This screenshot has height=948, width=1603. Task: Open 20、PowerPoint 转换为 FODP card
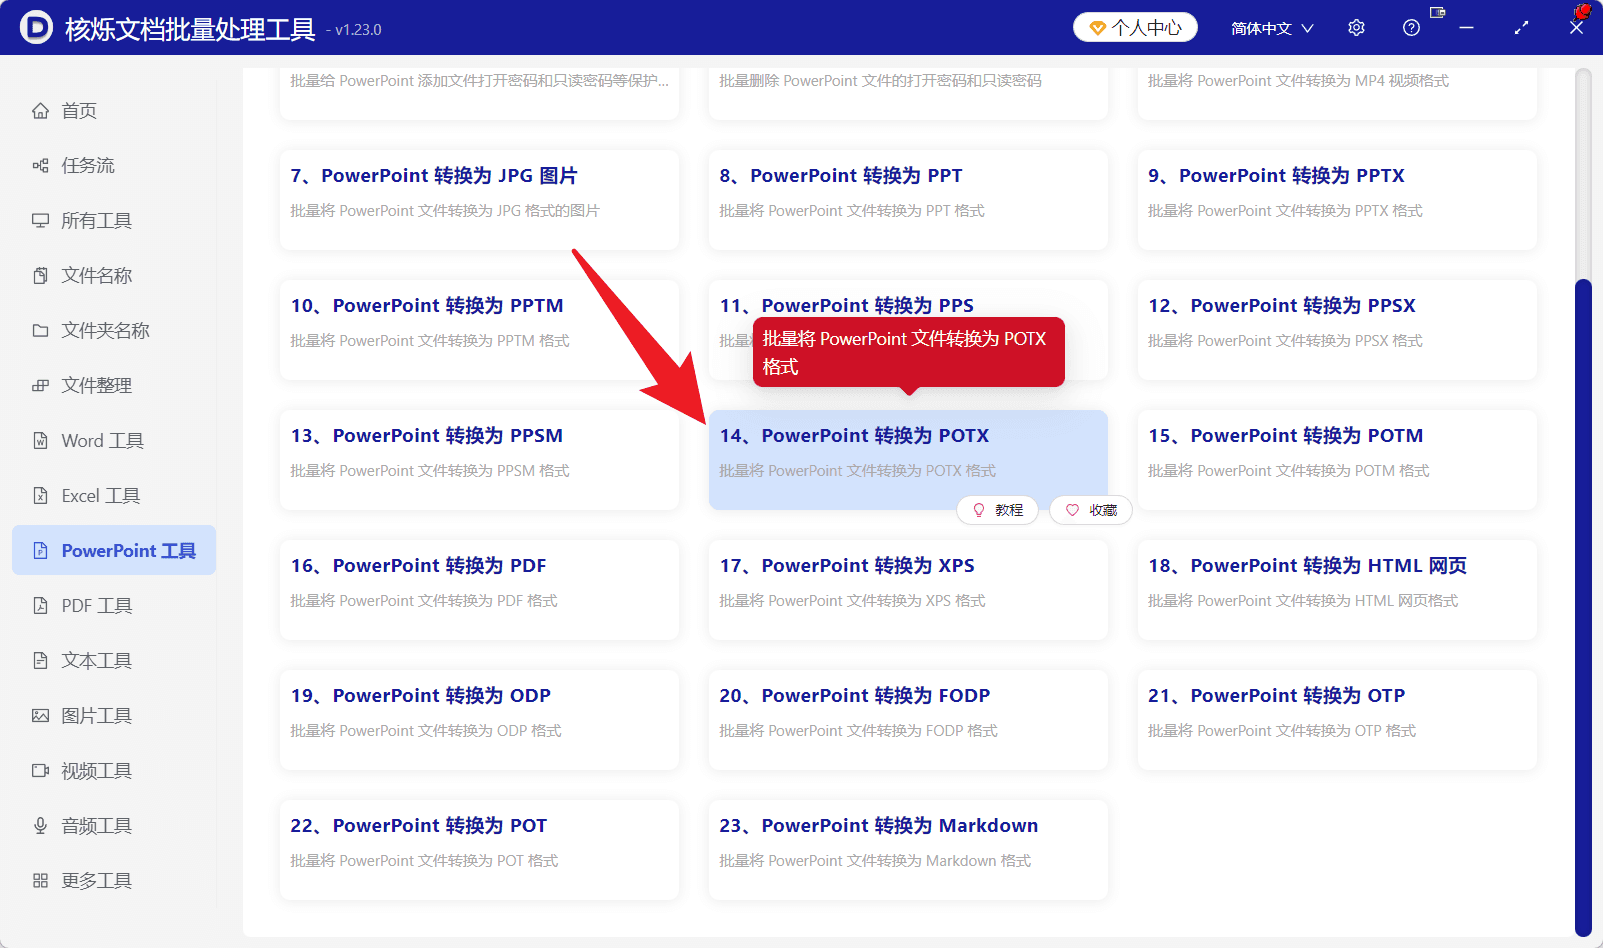[x=908, y=720]
